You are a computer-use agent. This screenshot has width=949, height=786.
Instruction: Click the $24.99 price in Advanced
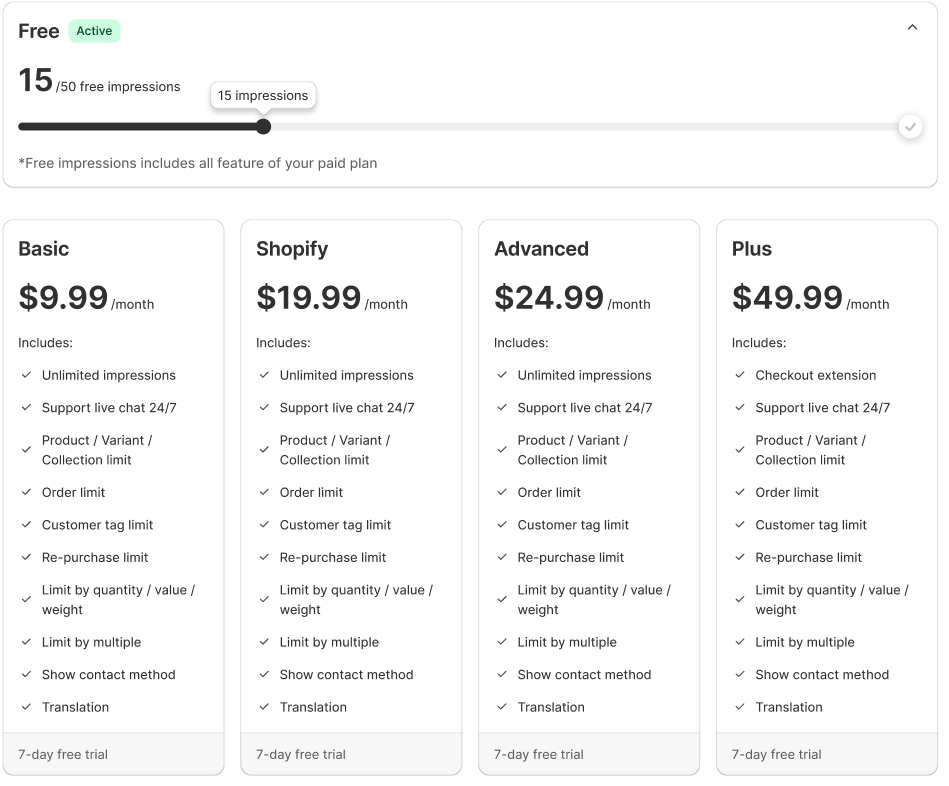[x=548, y=297]
